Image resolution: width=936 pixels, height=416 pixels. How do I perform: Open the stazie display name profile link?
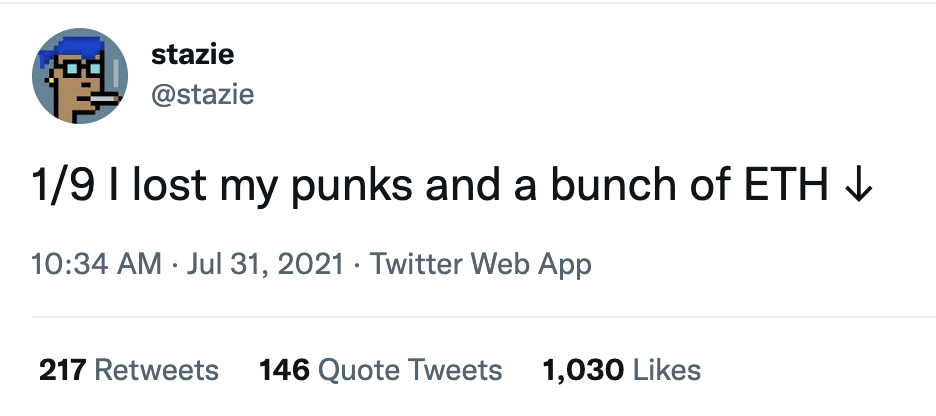pyautogui.click(x=192, y=55)
